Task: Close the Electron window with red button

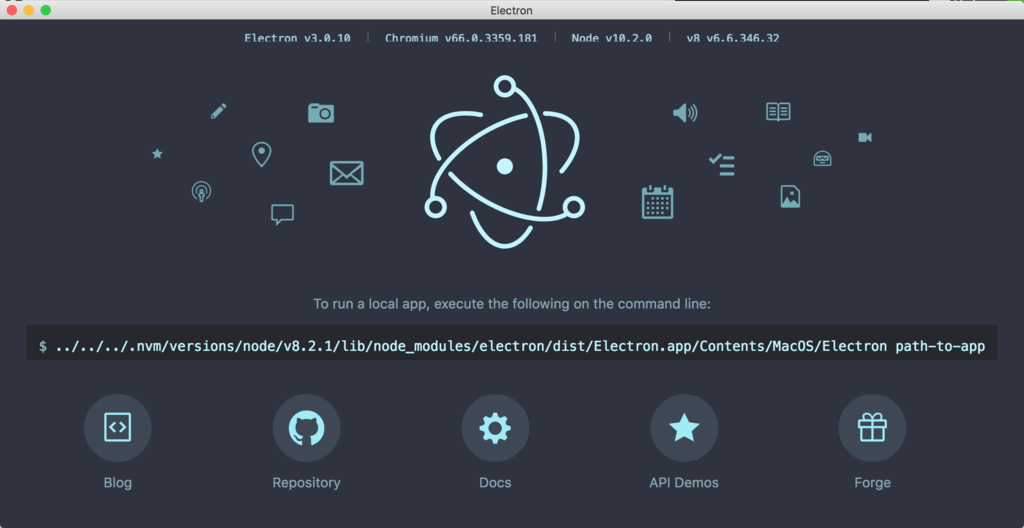Action: pyautogui.click(x=12, y=10)
